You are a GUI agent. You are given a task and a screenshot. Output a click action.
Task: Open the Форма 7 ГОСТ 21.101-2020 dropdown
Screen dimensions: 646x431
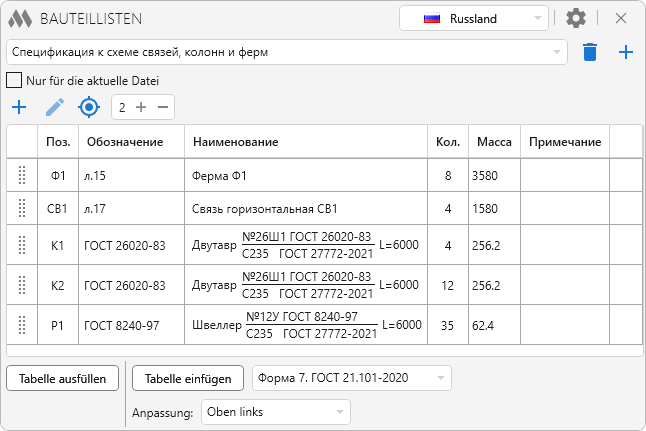click(351, 378)
